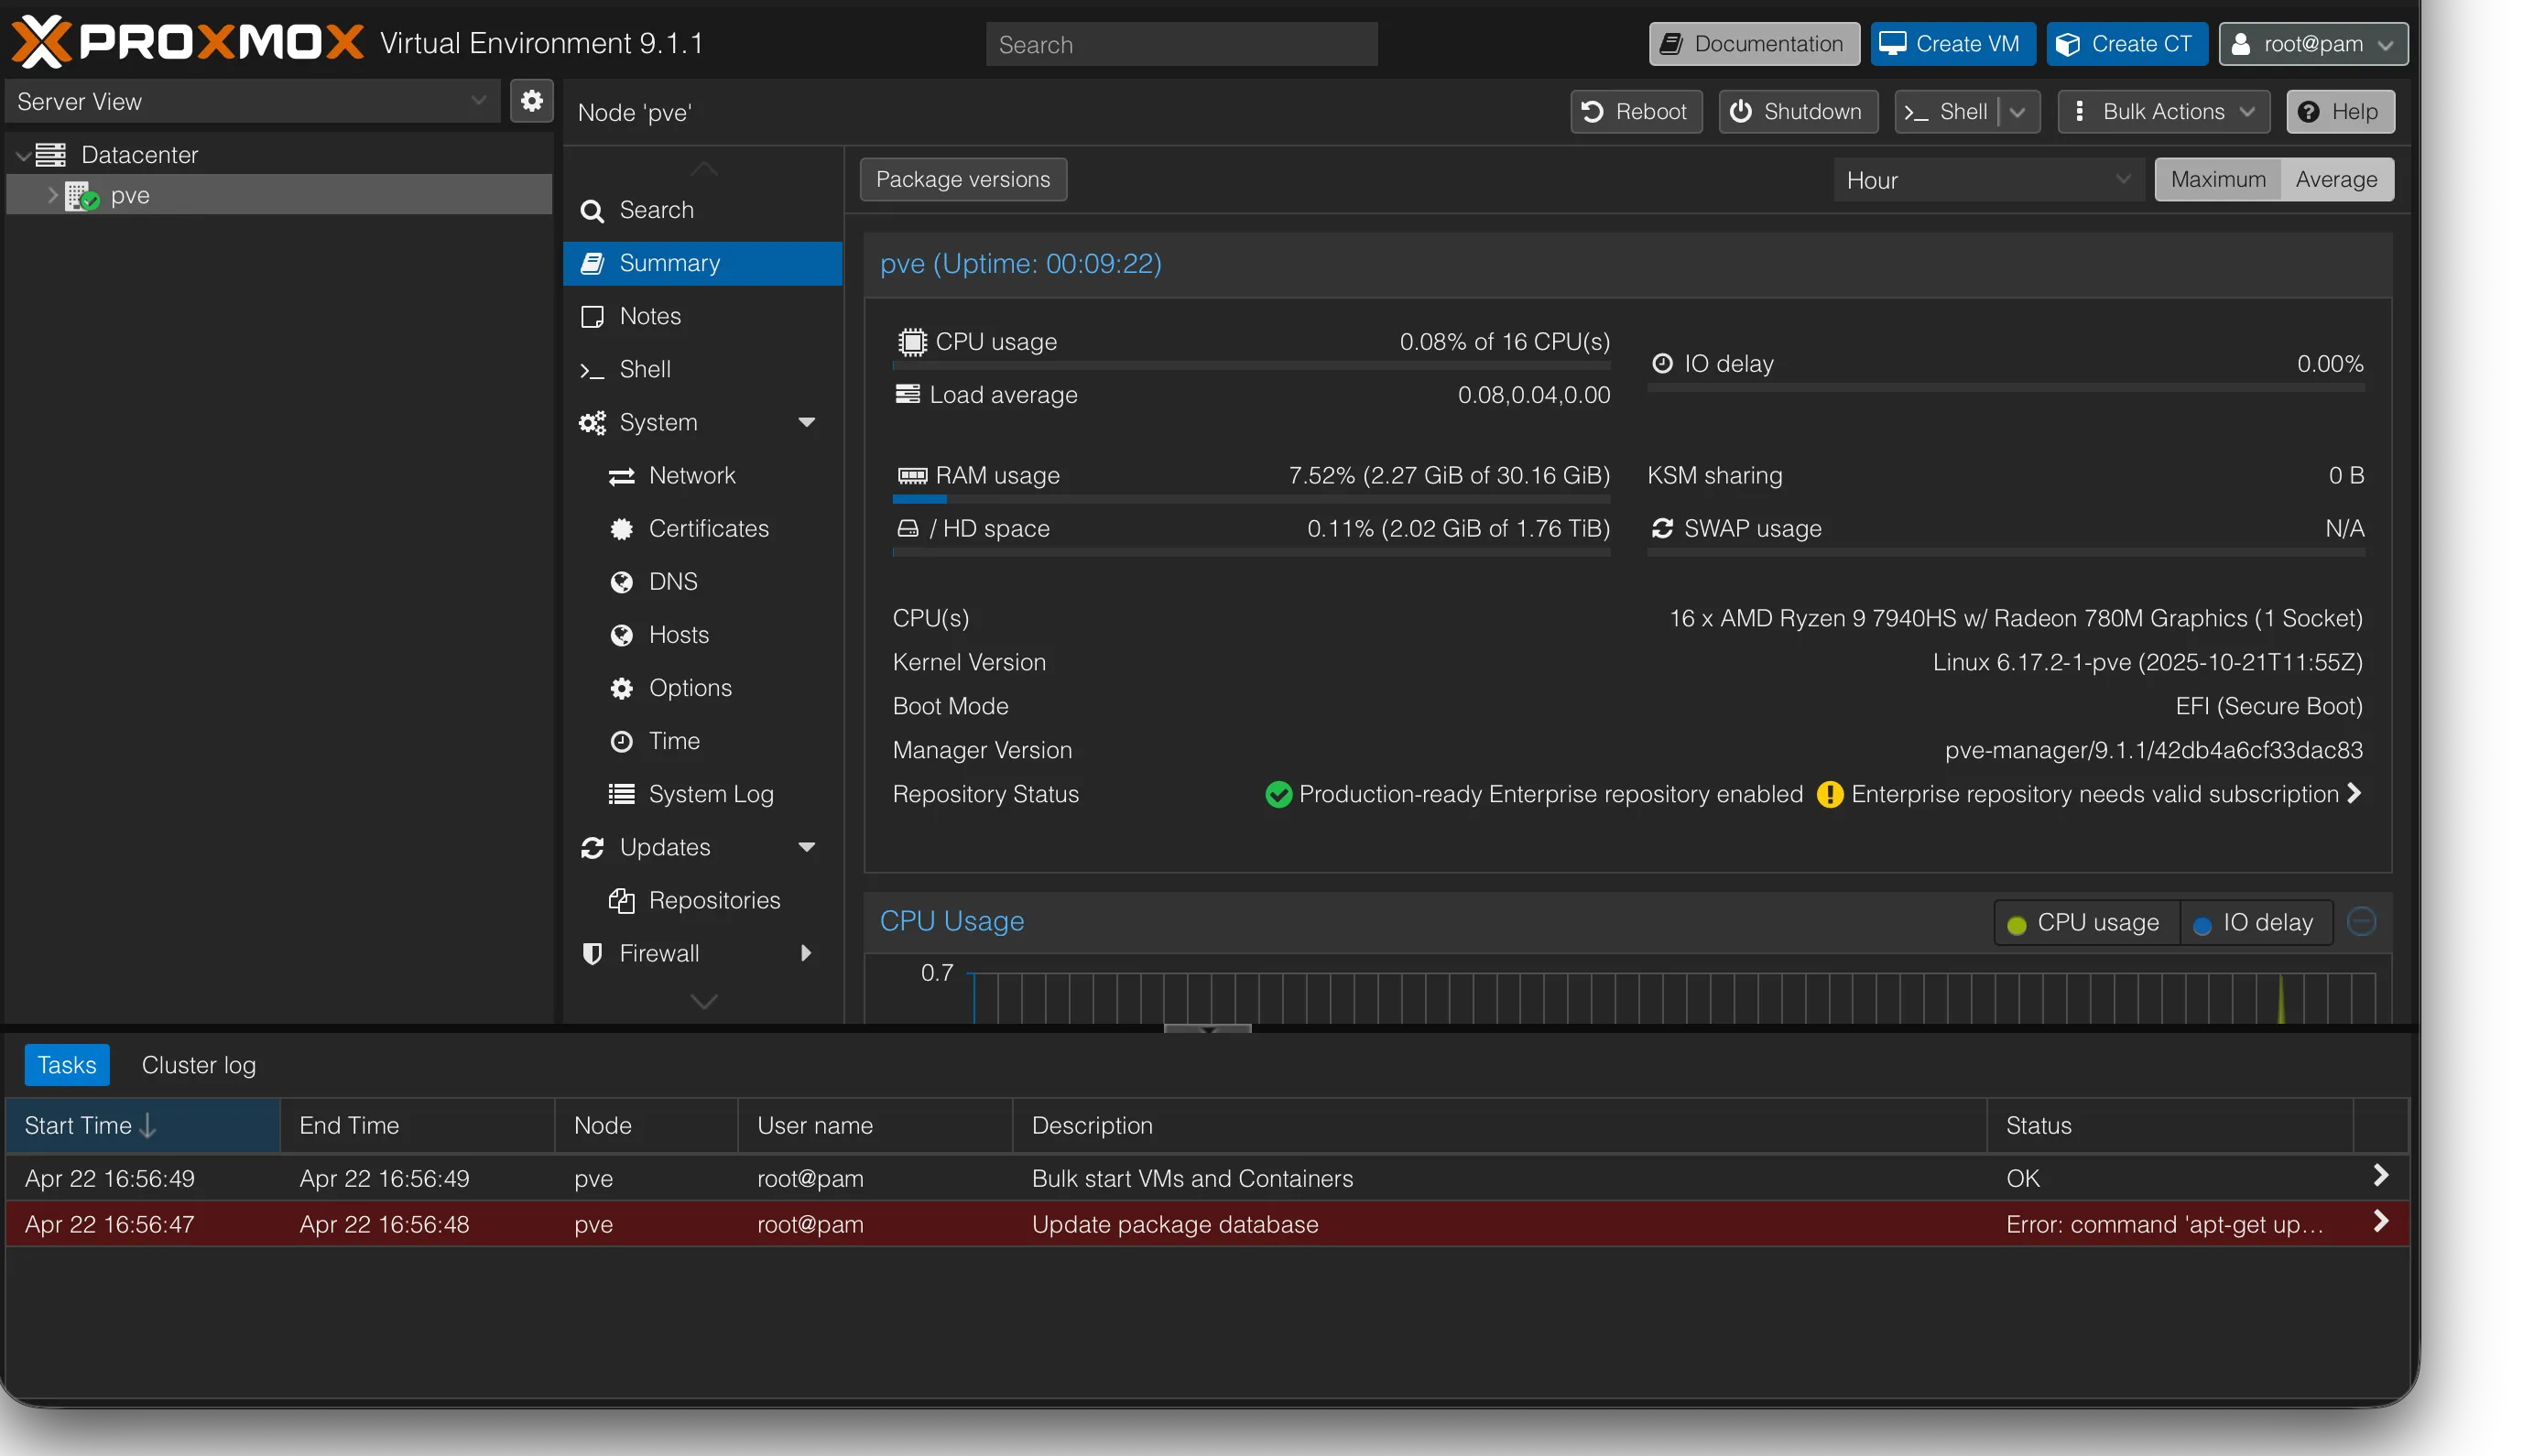Sort tasks by Start Time column
The image size is (2523, 1456).
[143, 1125]
